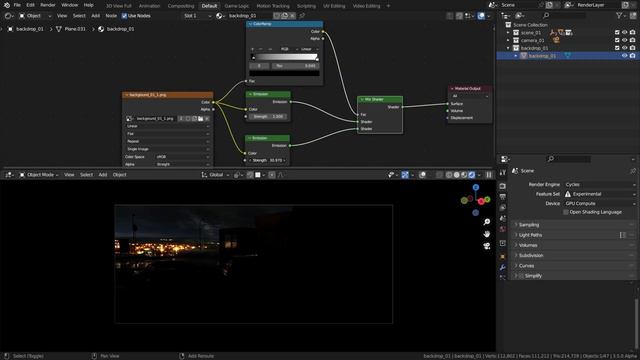Open the Edit menu
Image resolution: width=640 pixels, height=360 pixels.
(x=30, y=5)
